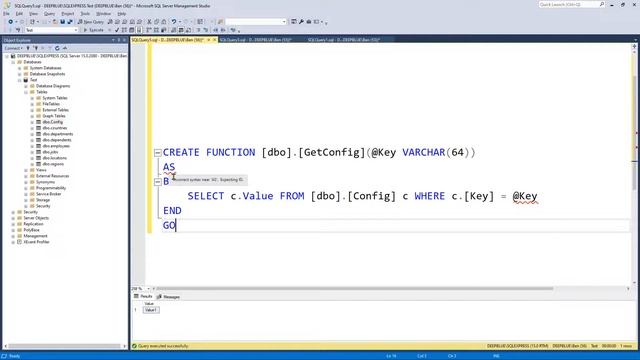Collapse the Databases node
The height and width of the screenshot is (360, 640).
pyautogui.click(x=13, y=62)
